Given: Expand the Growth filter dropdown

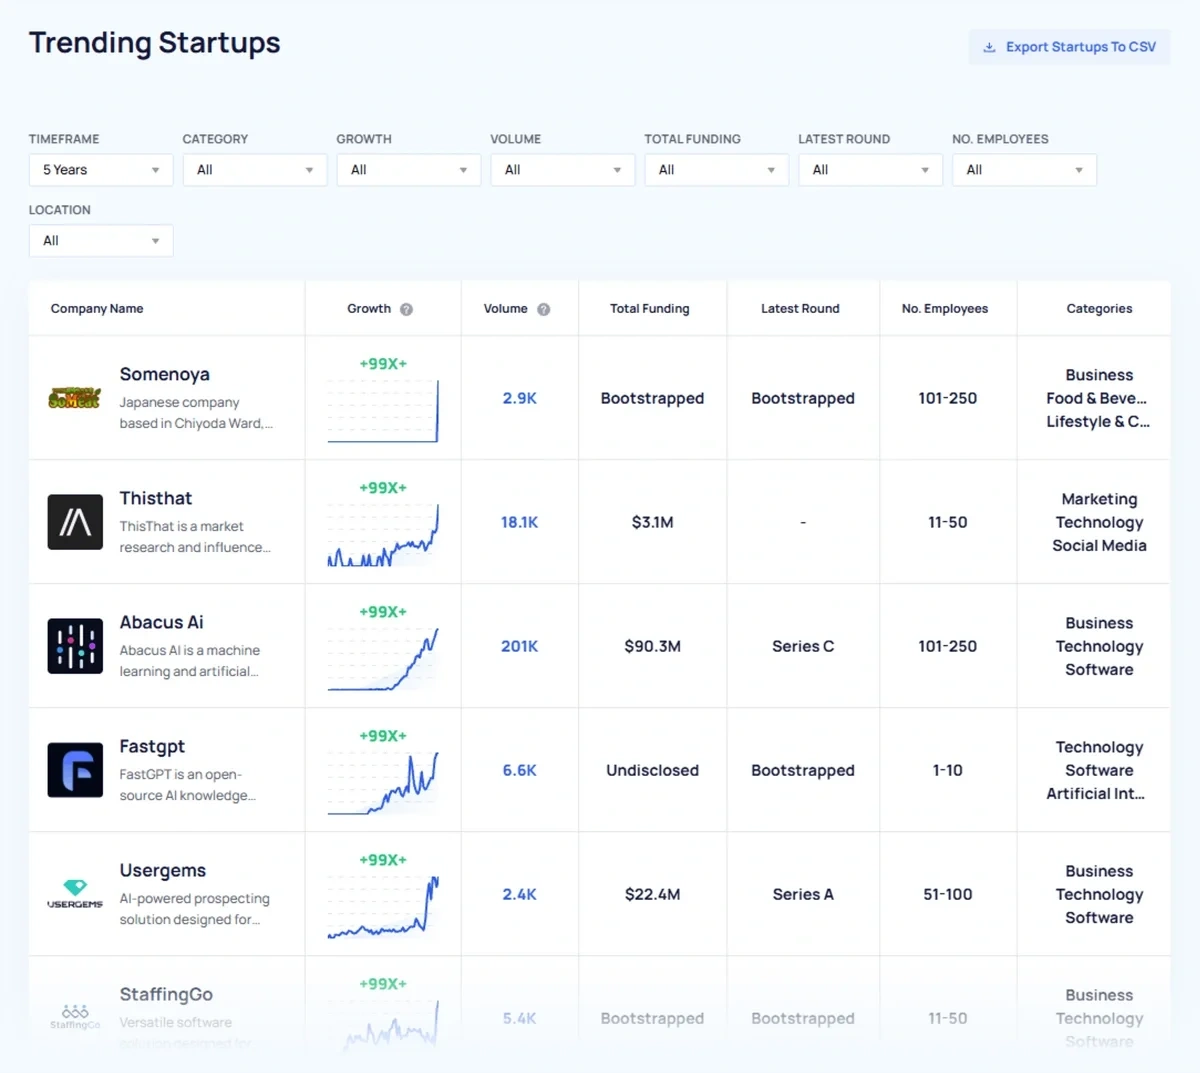Looking at the screenshot, I should (x=409, y=170).
